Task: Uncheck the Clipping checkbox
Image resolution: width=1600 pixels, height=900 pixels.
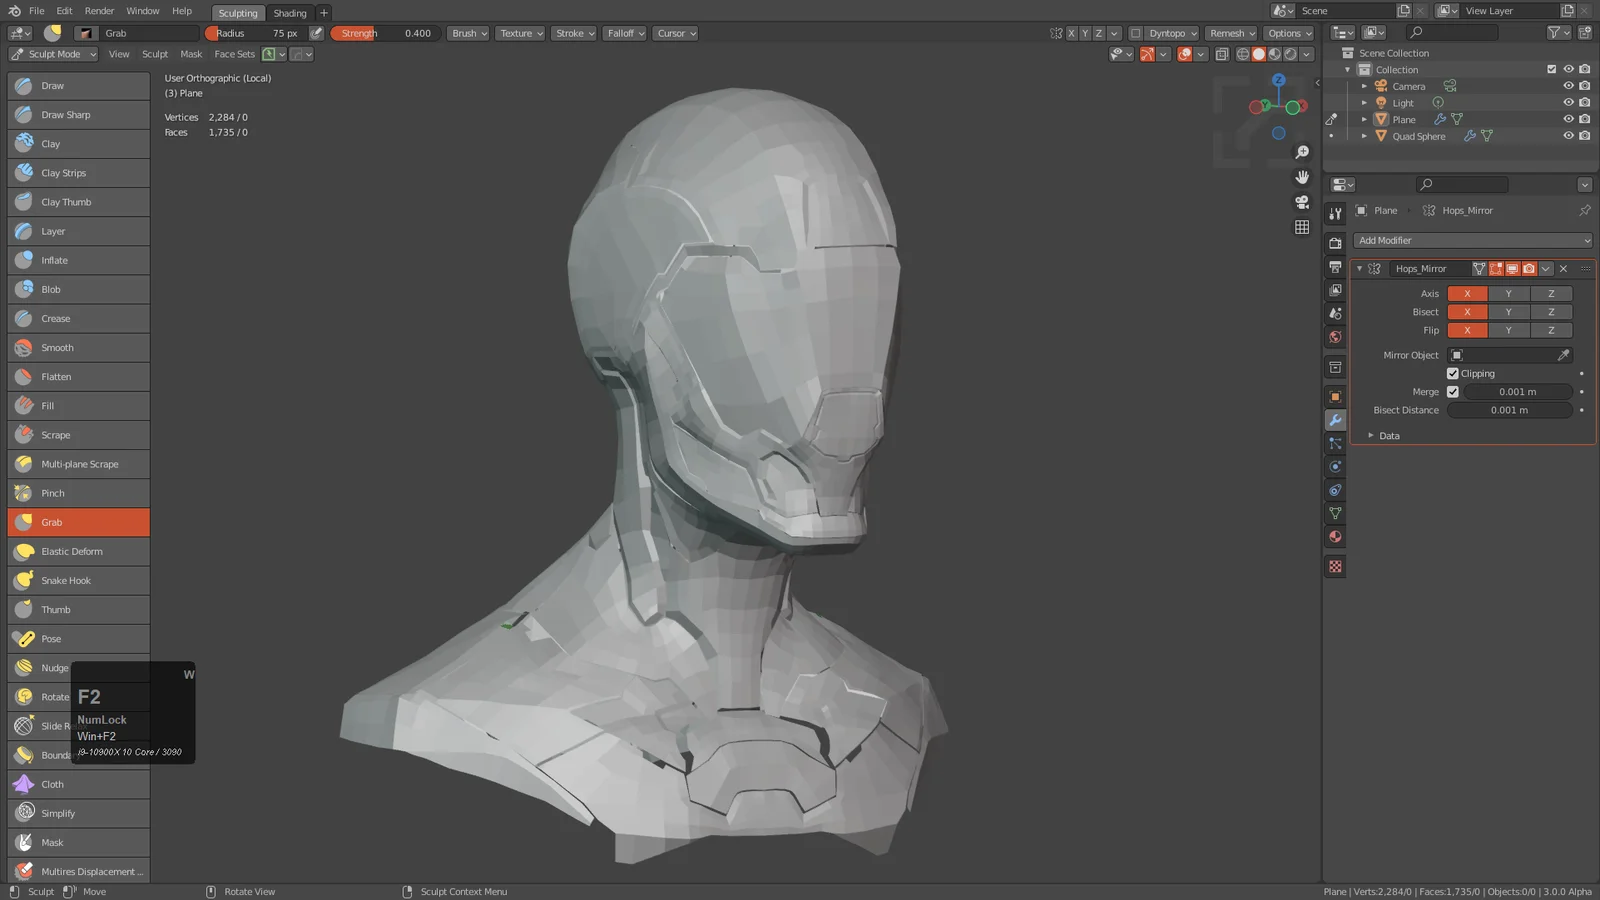Action: click(x=1454, y=373)
